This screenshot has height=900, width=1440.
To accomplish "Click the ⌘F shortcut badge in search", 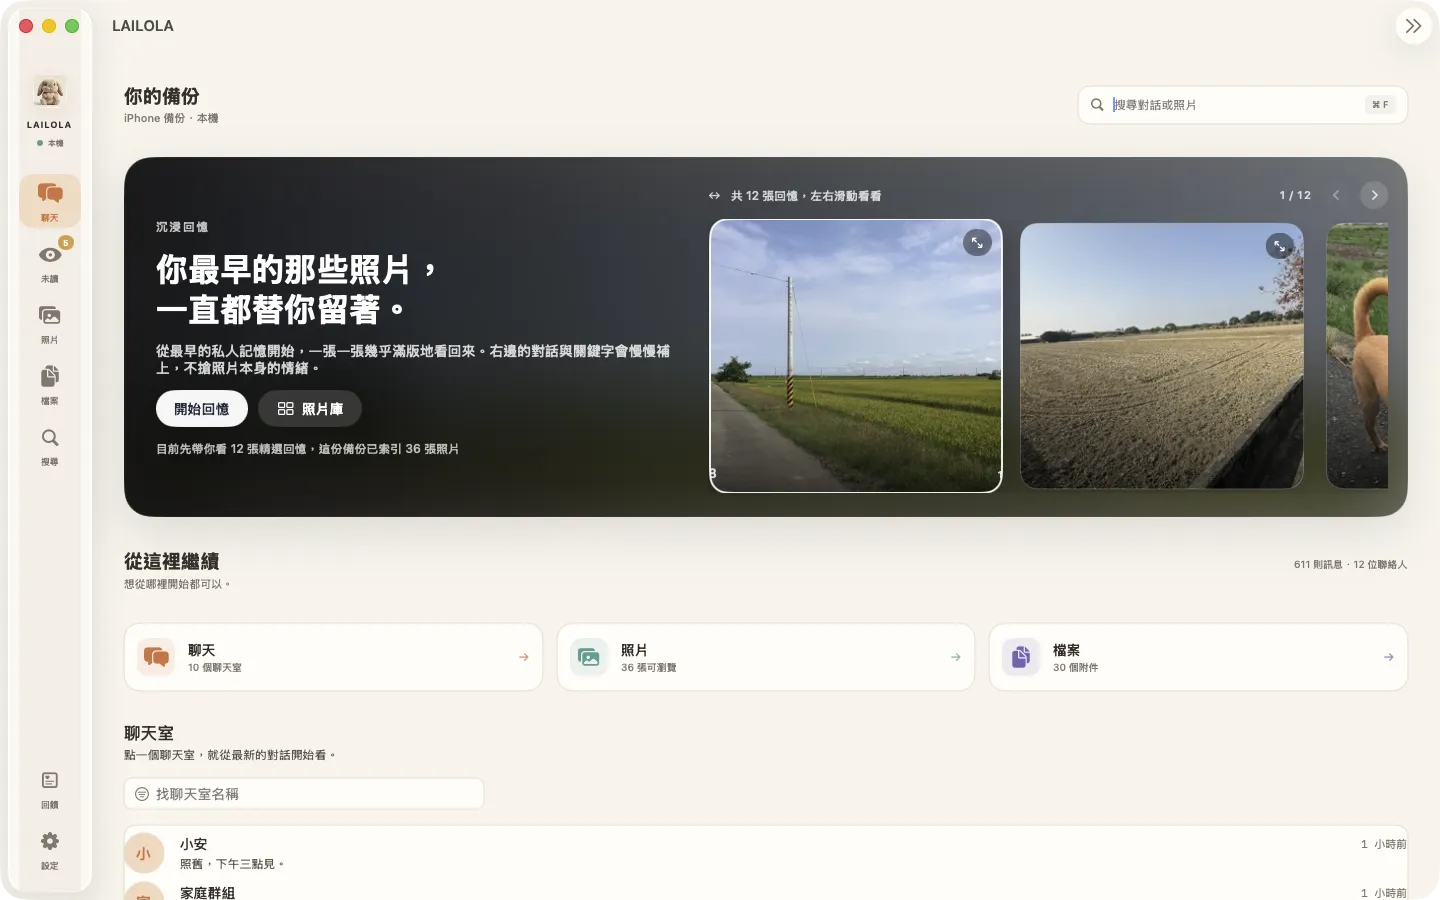I will point(1380,105).
